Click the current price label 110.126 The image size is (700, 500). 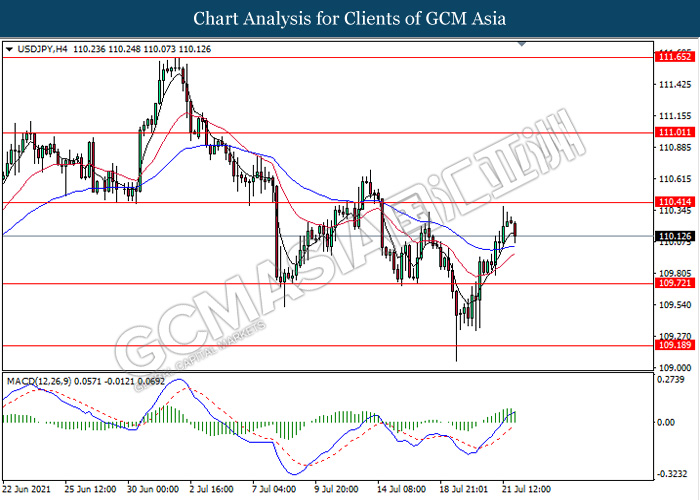[675, 236]
